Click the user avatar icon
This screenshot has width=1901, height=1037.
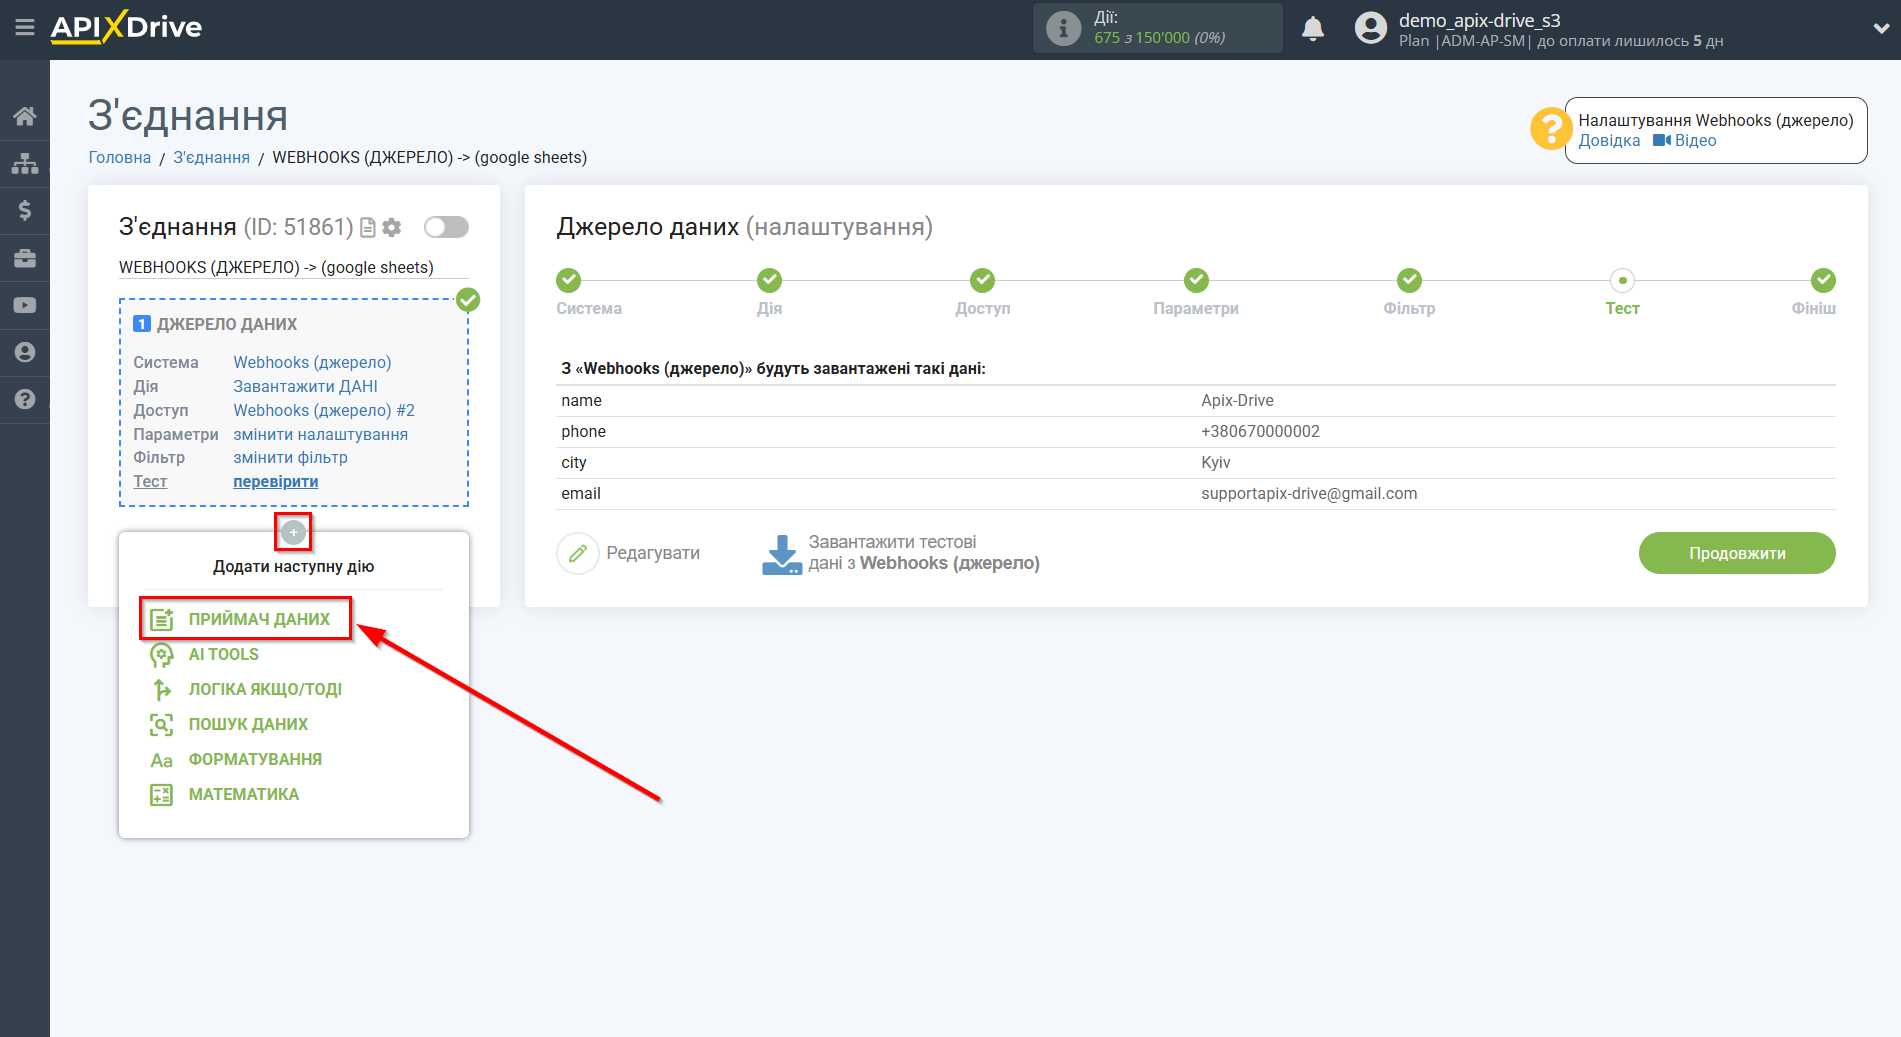(x=1371, y=28)
